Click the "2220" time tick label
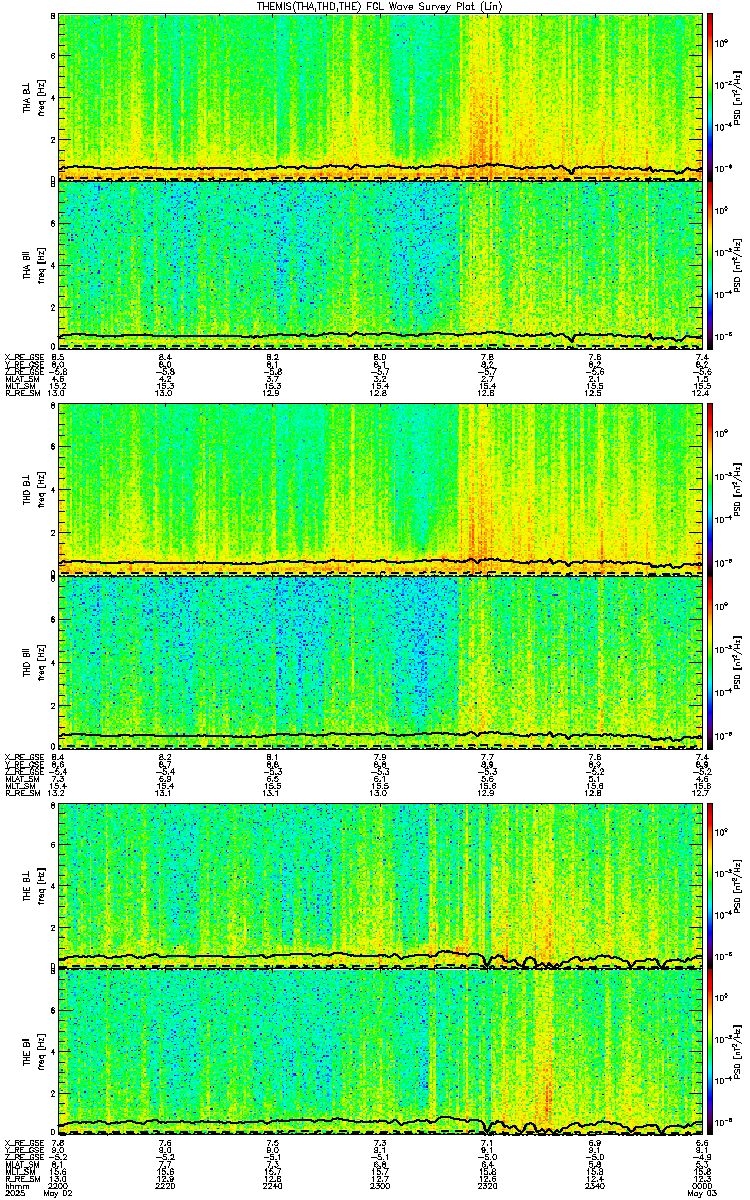Viewport: 750px width, 1200px height. coord(167,1187)
